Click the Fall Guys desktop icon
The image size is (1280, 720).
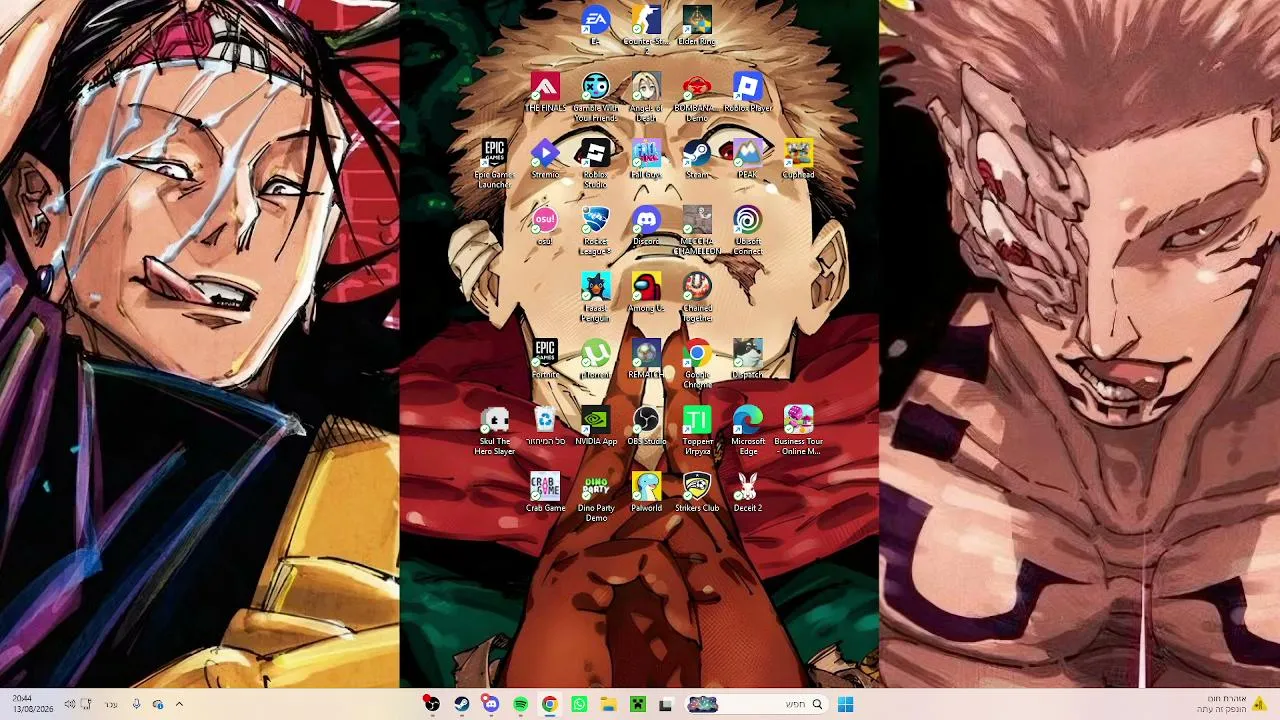(x=646, y=159)
